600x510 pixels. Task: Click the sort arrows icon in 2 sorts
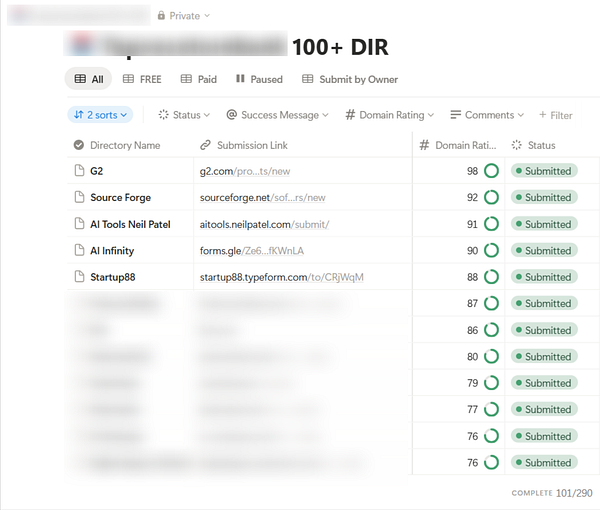[x=78, y=114]
